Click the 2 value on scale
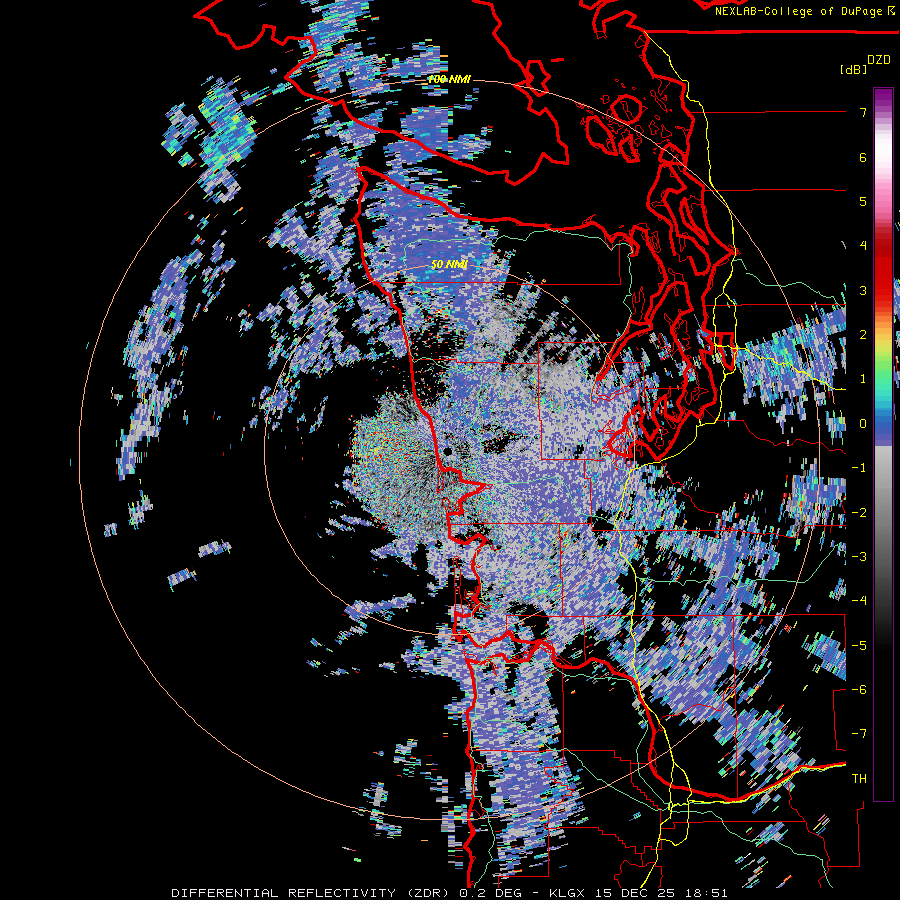This screenshot has width=900, height=900. pos(863,335)
